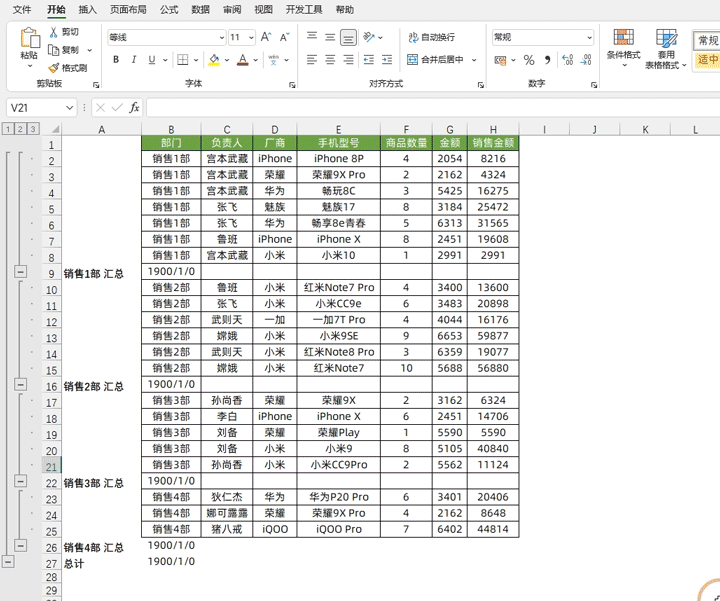
Task: Open number format dropdown 常规
Action: click(589, 38)
